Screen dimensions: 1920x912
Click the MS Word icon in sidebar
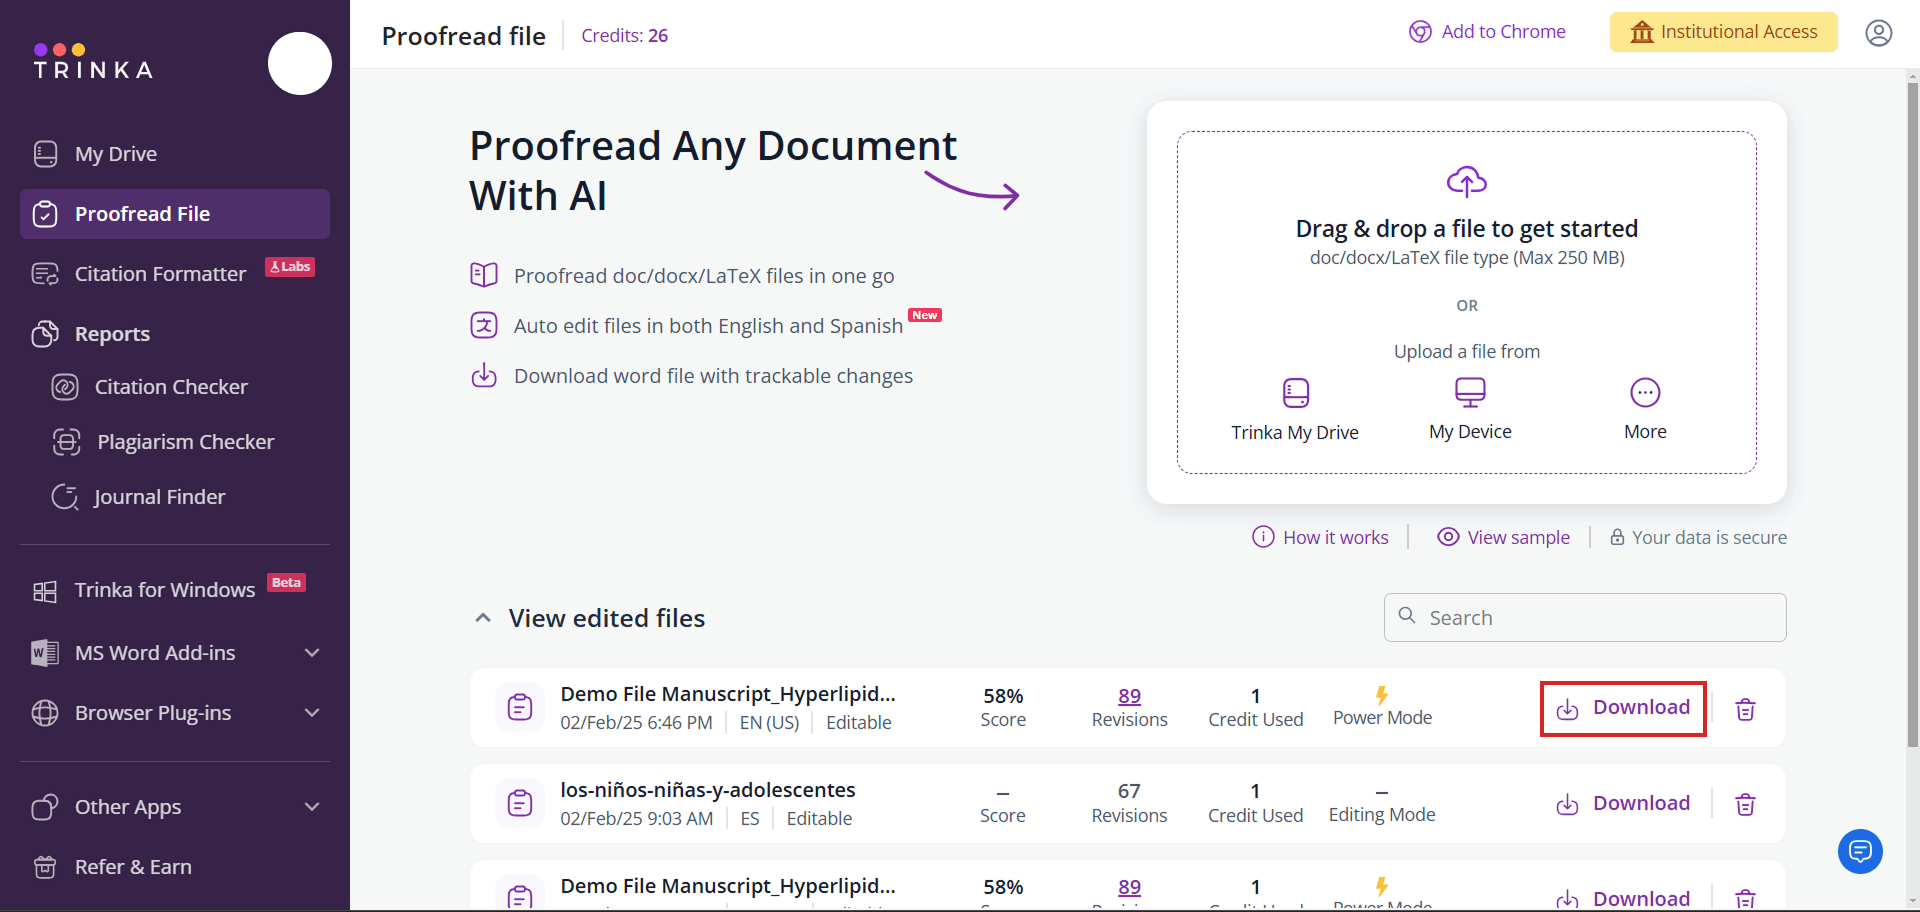click(45, 653)
